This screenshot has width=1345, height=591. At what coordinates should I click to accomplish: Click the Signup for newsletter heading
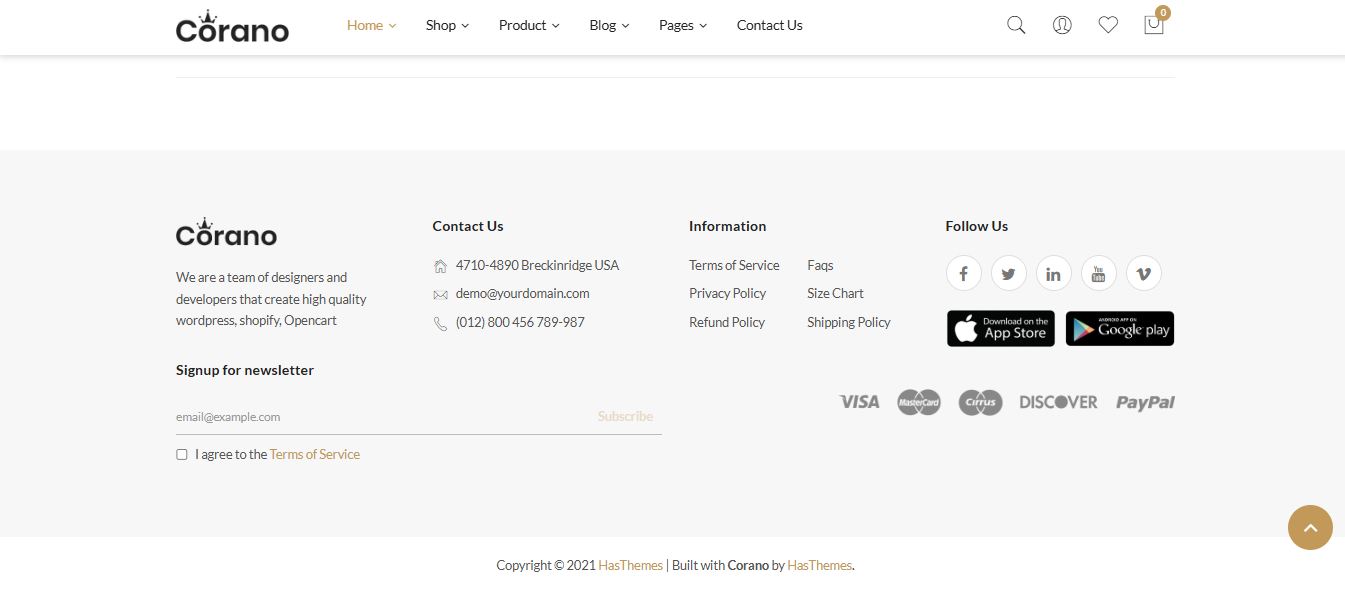[245, 370]
